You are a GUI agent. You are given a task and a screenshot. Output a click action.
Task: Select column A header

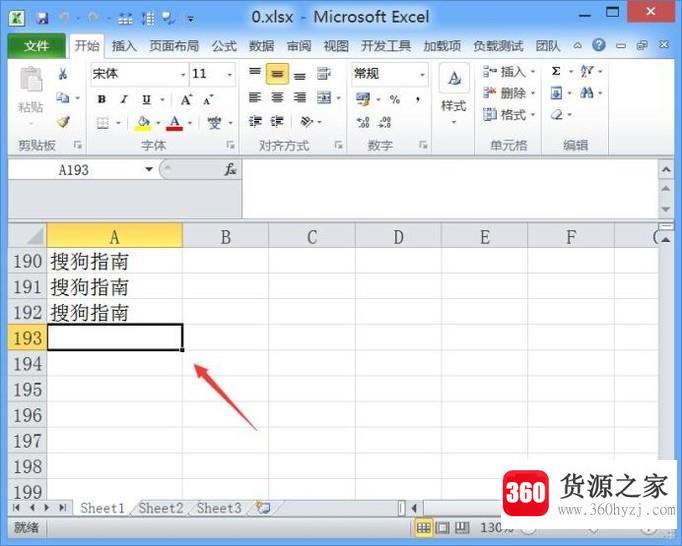pos(114,236)
